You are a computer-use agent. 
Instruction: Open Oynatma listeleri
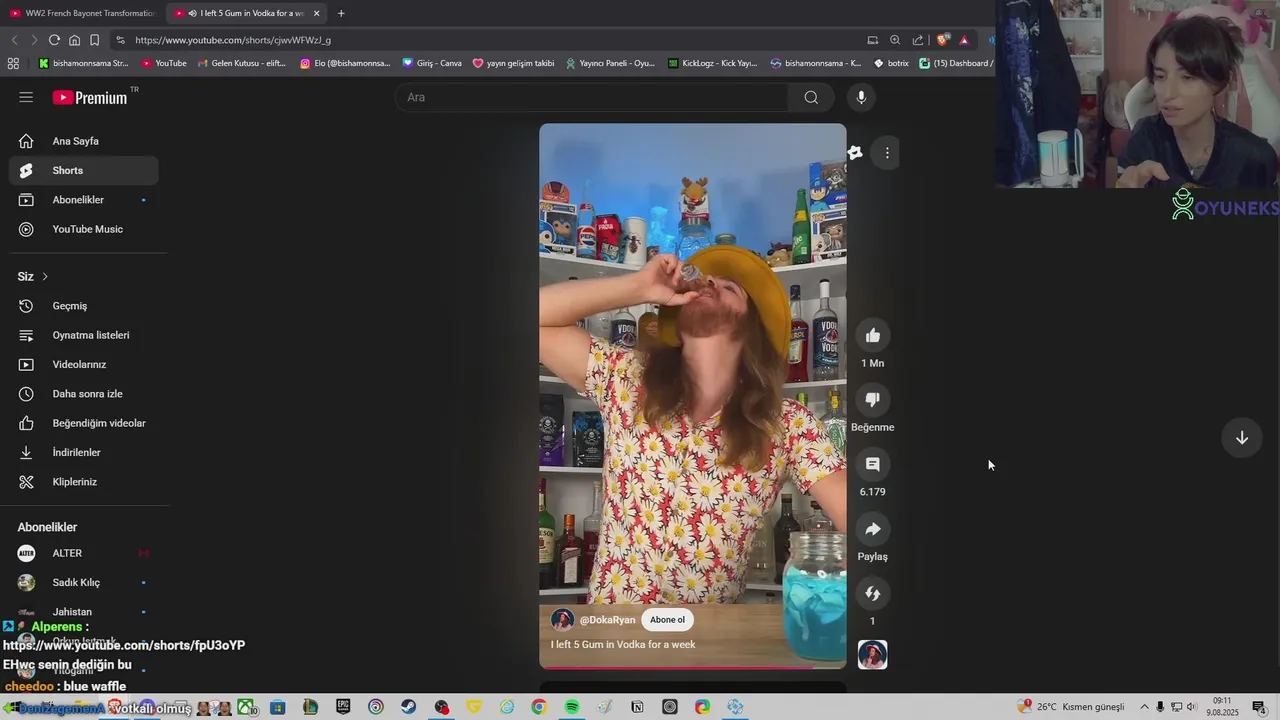click(x=84, y=335)
